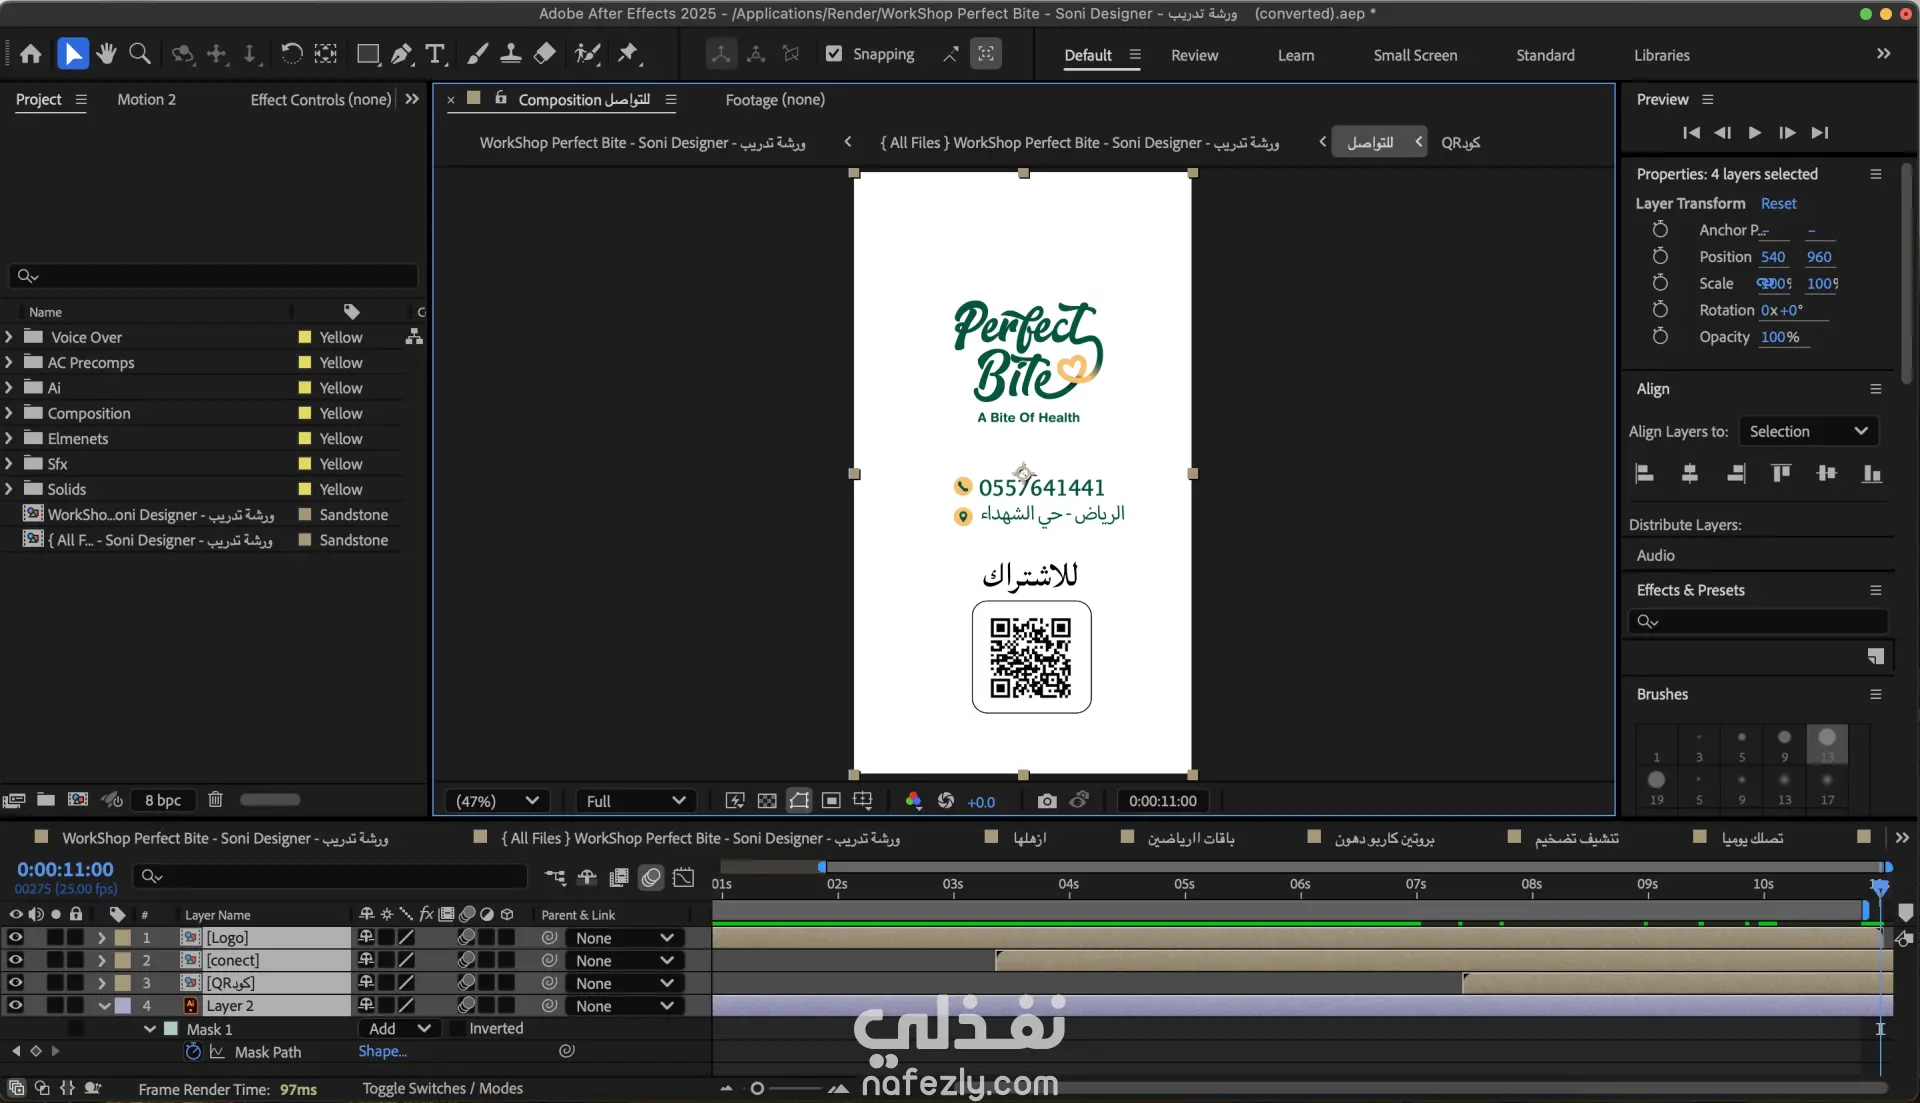Select the Hand tool

(x=106, y=54)
